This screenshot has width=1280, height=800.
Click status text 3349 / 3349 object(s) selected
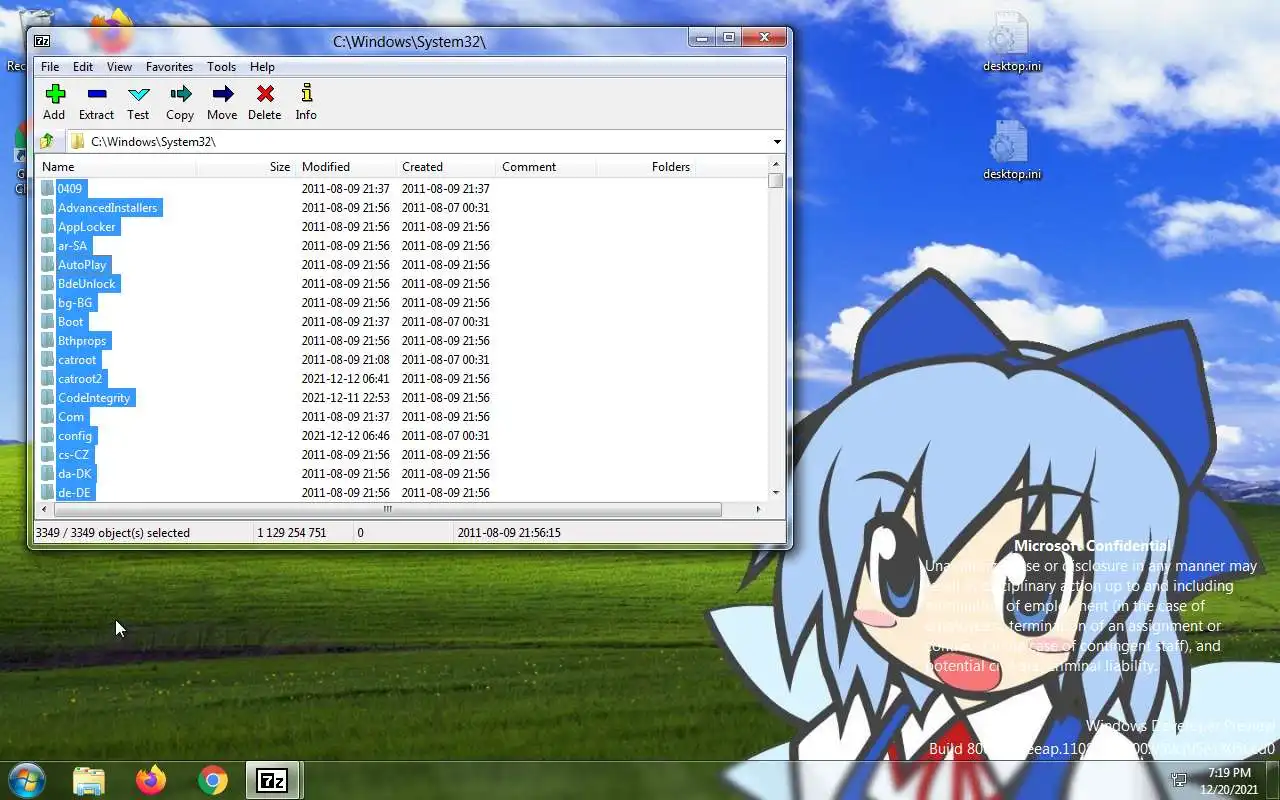point(112,532)
